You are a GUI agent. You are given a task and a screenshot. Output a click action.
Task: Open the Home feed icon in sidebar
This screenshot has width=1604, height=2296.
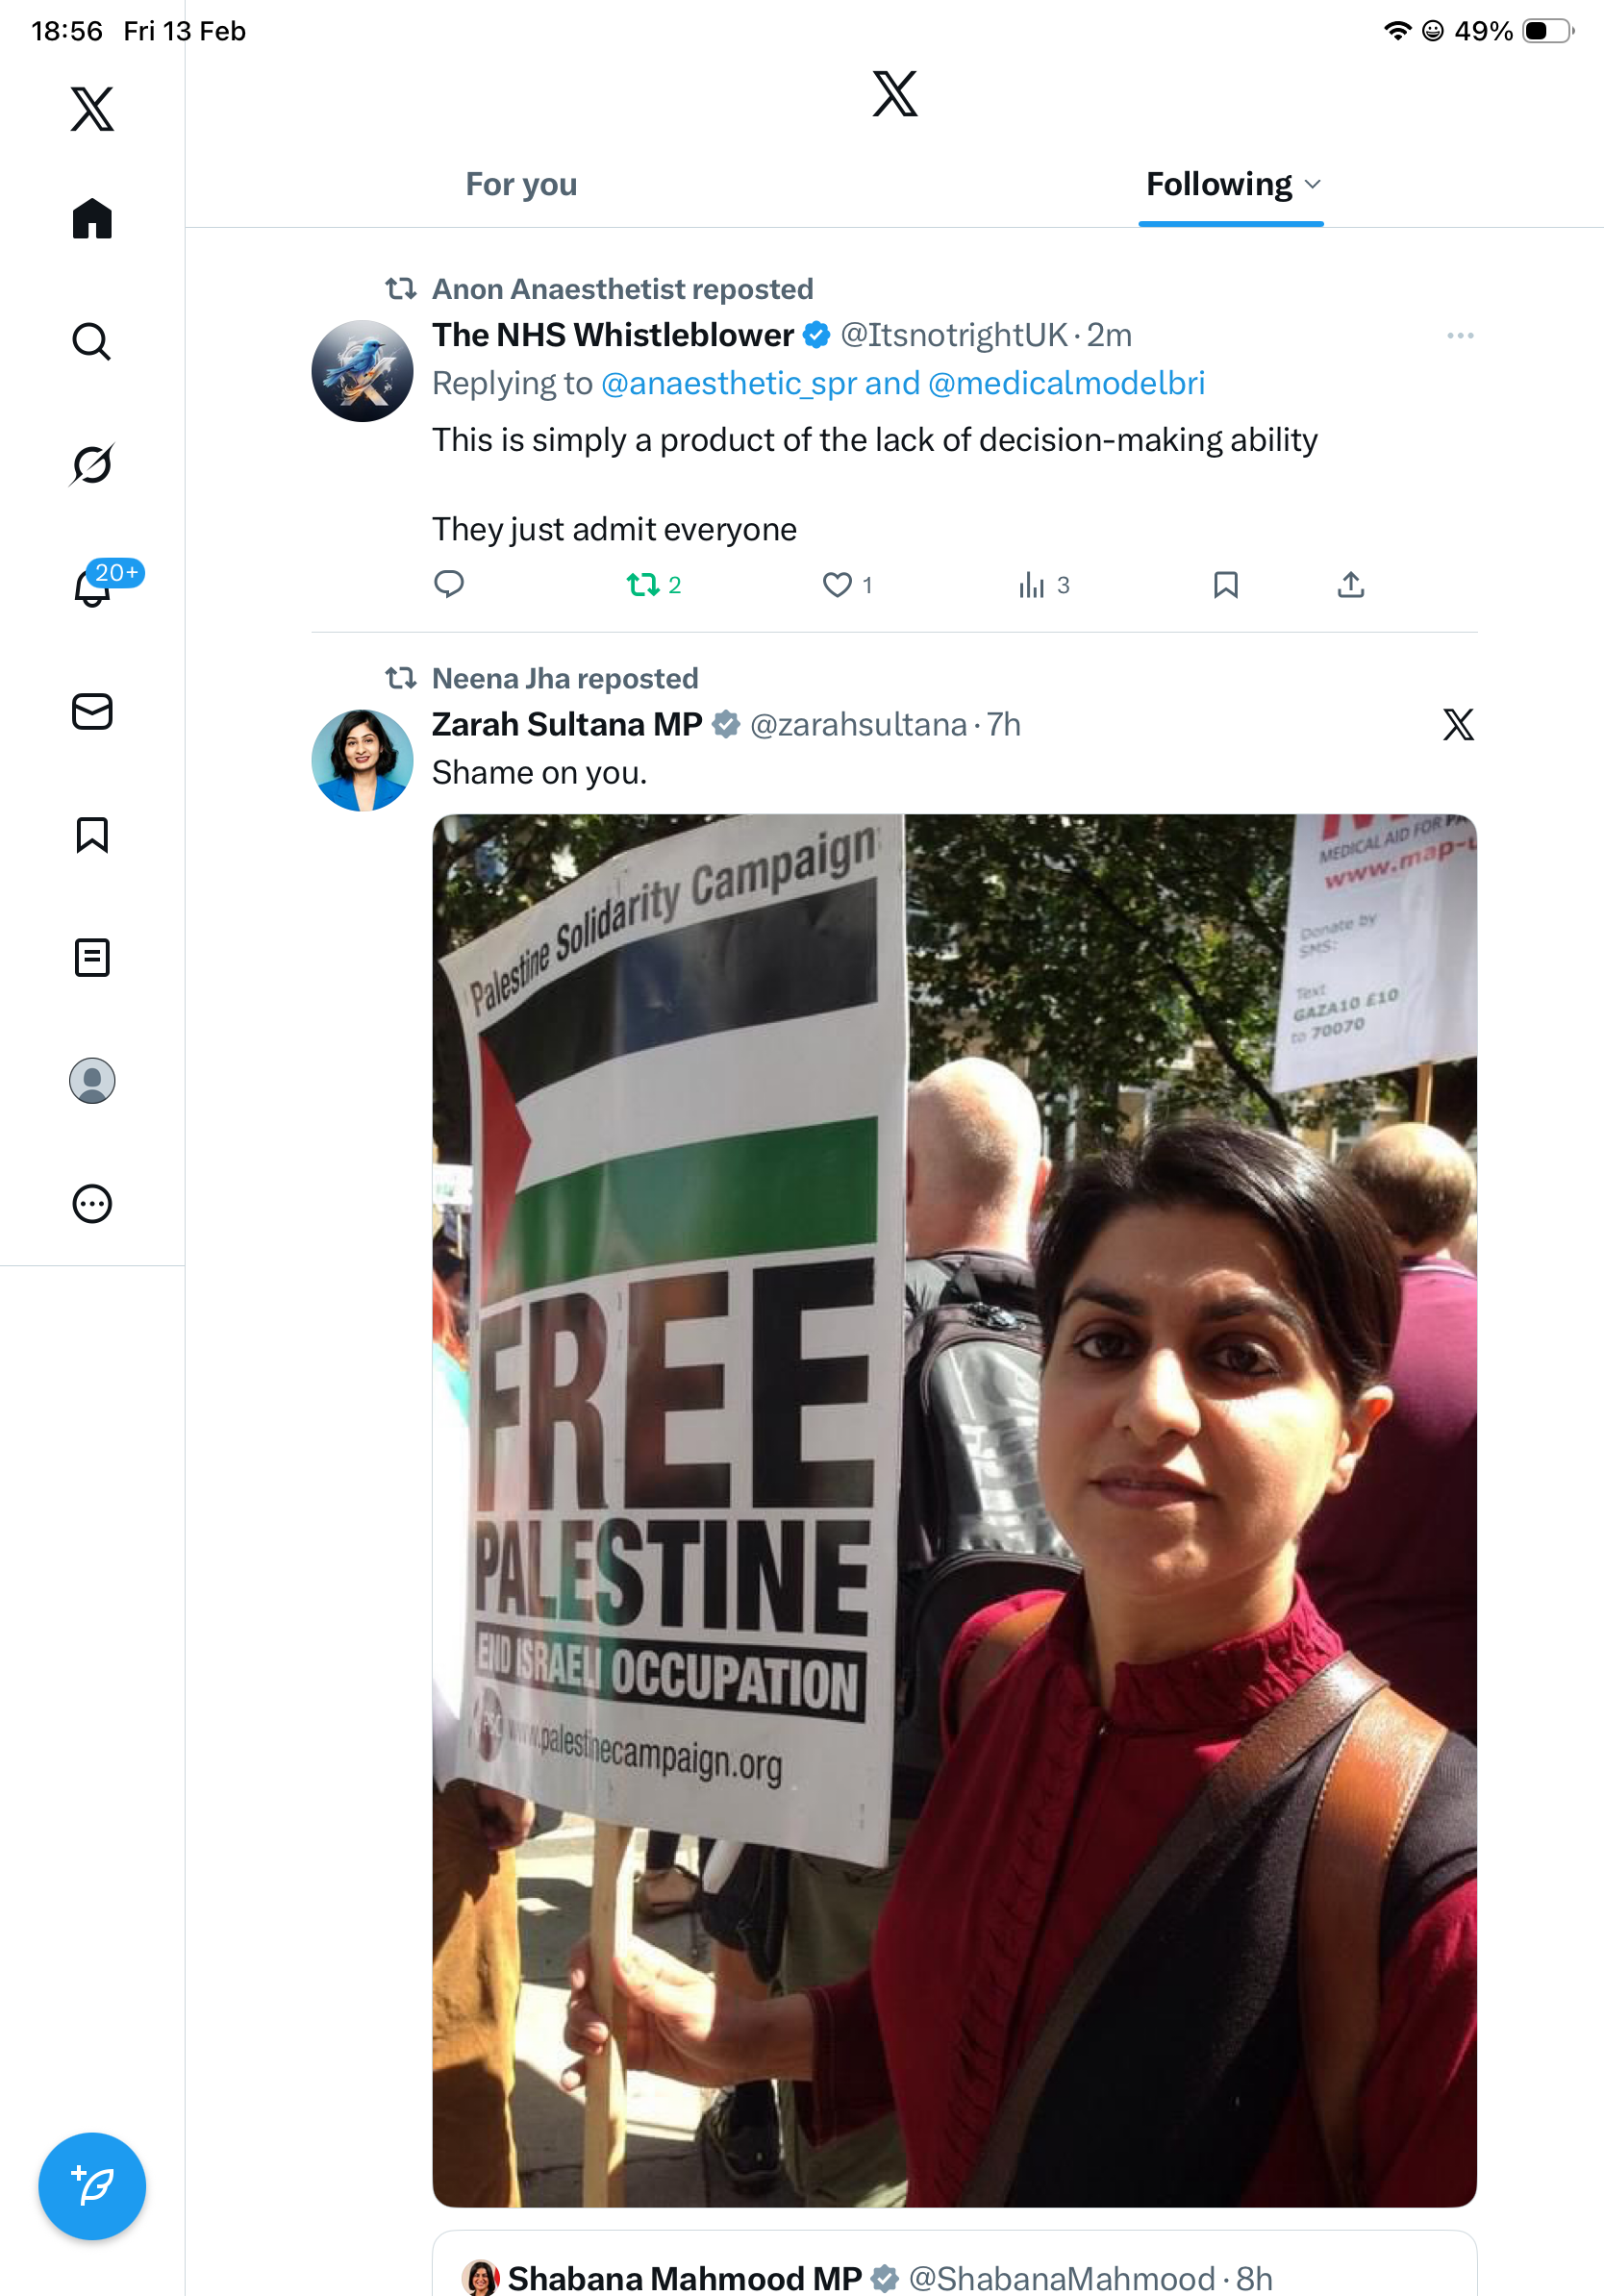point(92,218)
